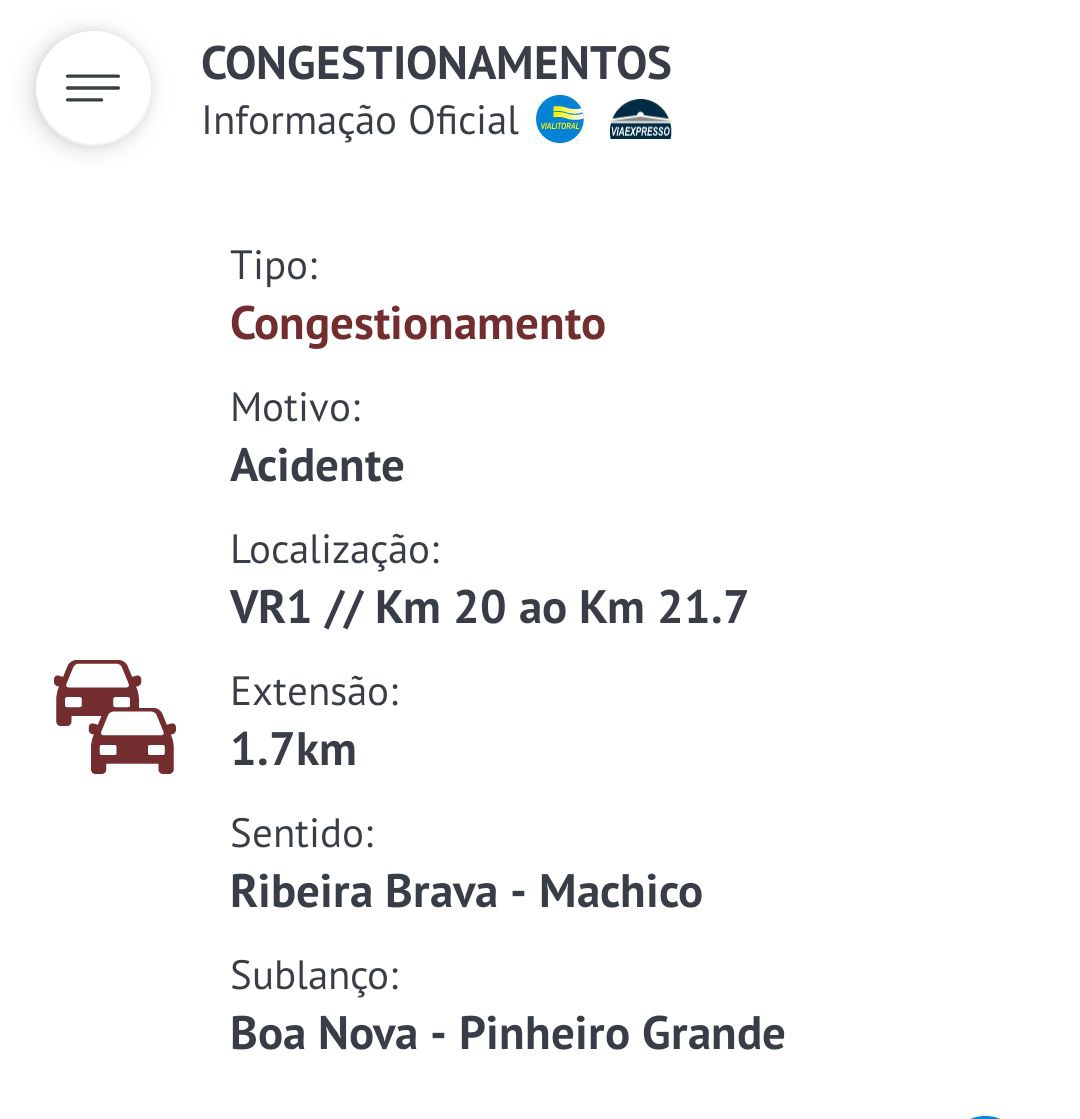The height and width of the screenshot is (1119, 1080).
Task: Select the 1.7km extension value
Action: click(293, 750)
